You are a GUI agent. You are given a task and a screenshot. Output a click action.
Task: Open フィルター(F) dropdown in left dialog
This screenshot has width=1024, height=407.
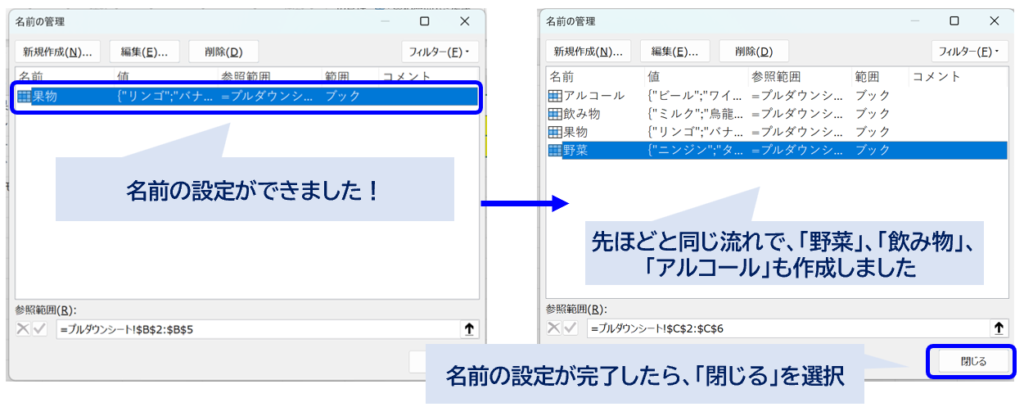click(440, 52)
